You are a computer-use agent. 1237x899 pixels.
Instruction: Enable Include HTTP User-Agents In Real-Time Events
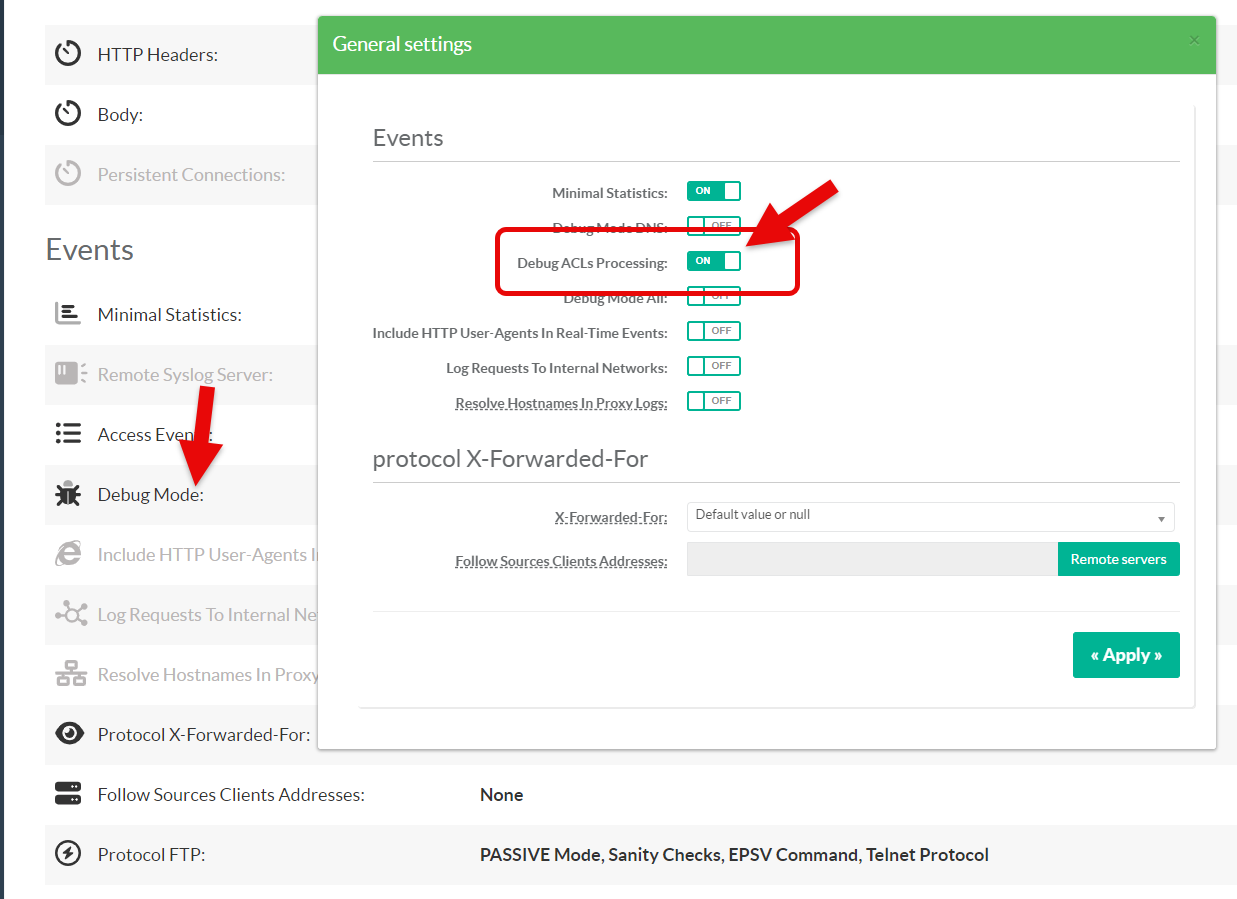click(713, 331)
